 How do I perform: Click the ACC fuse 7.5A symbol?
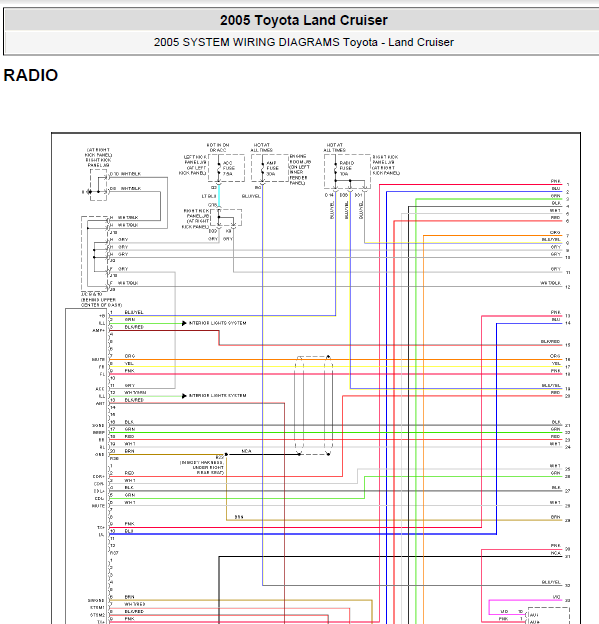[219, 168]
